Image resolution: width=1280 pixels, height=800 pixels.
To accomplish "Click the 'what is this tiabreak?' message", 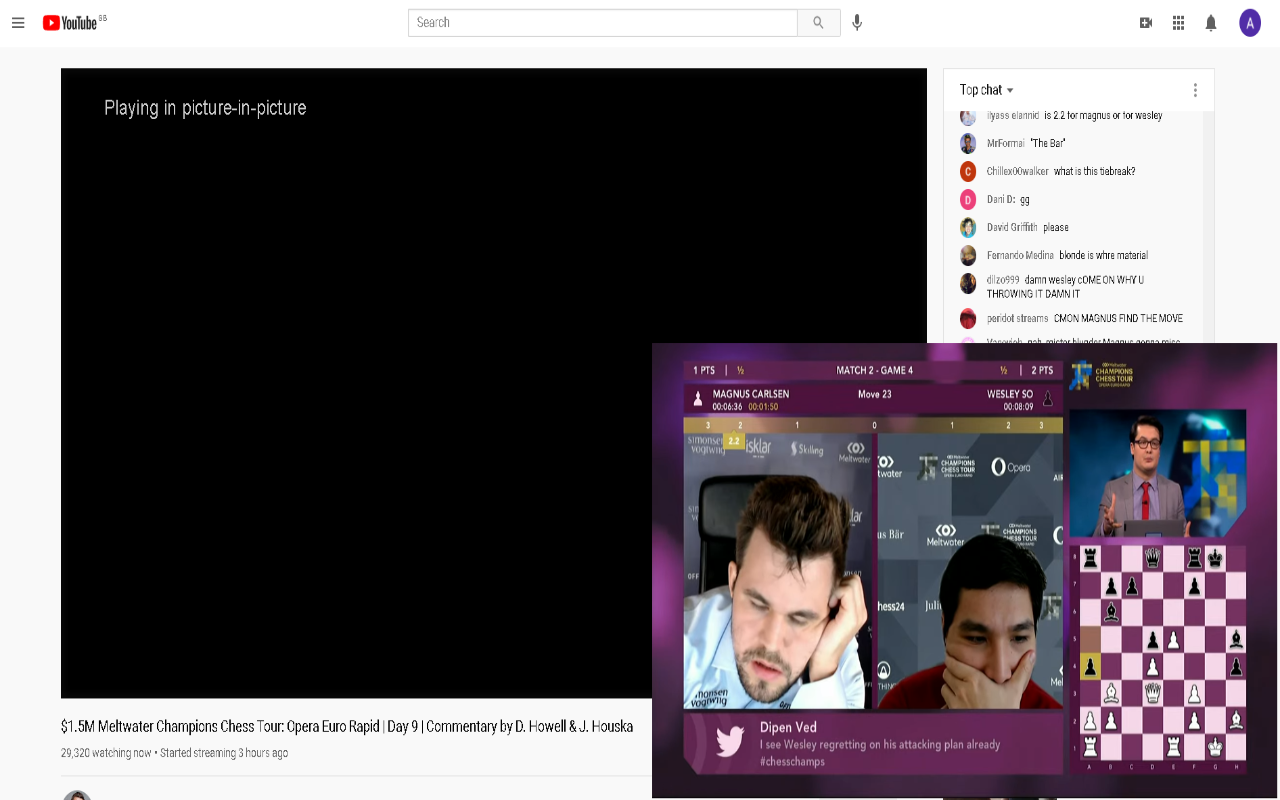I will coord(1094,171).
